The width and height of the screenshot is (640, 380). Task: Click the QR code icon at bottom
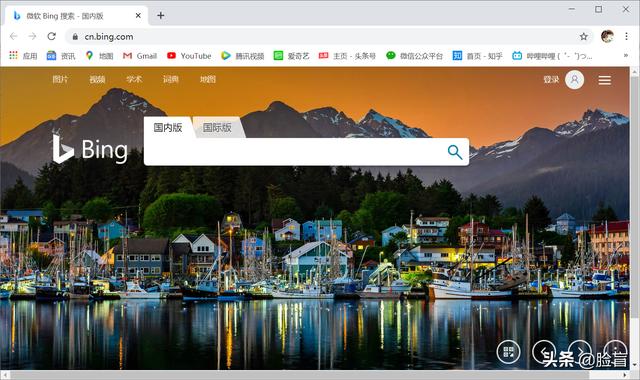508,351
